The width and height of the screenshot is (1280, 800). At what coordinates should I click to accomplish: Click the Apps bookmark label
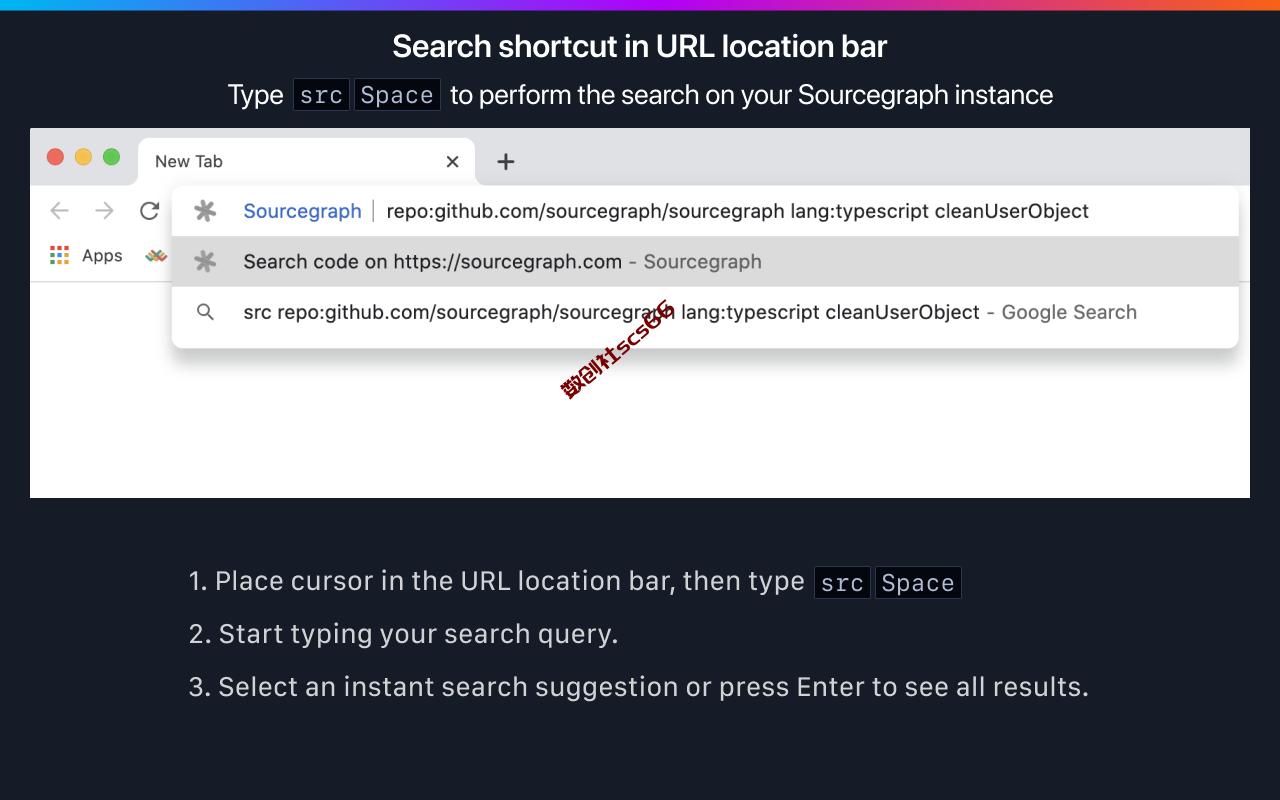(x=102, y=256)
